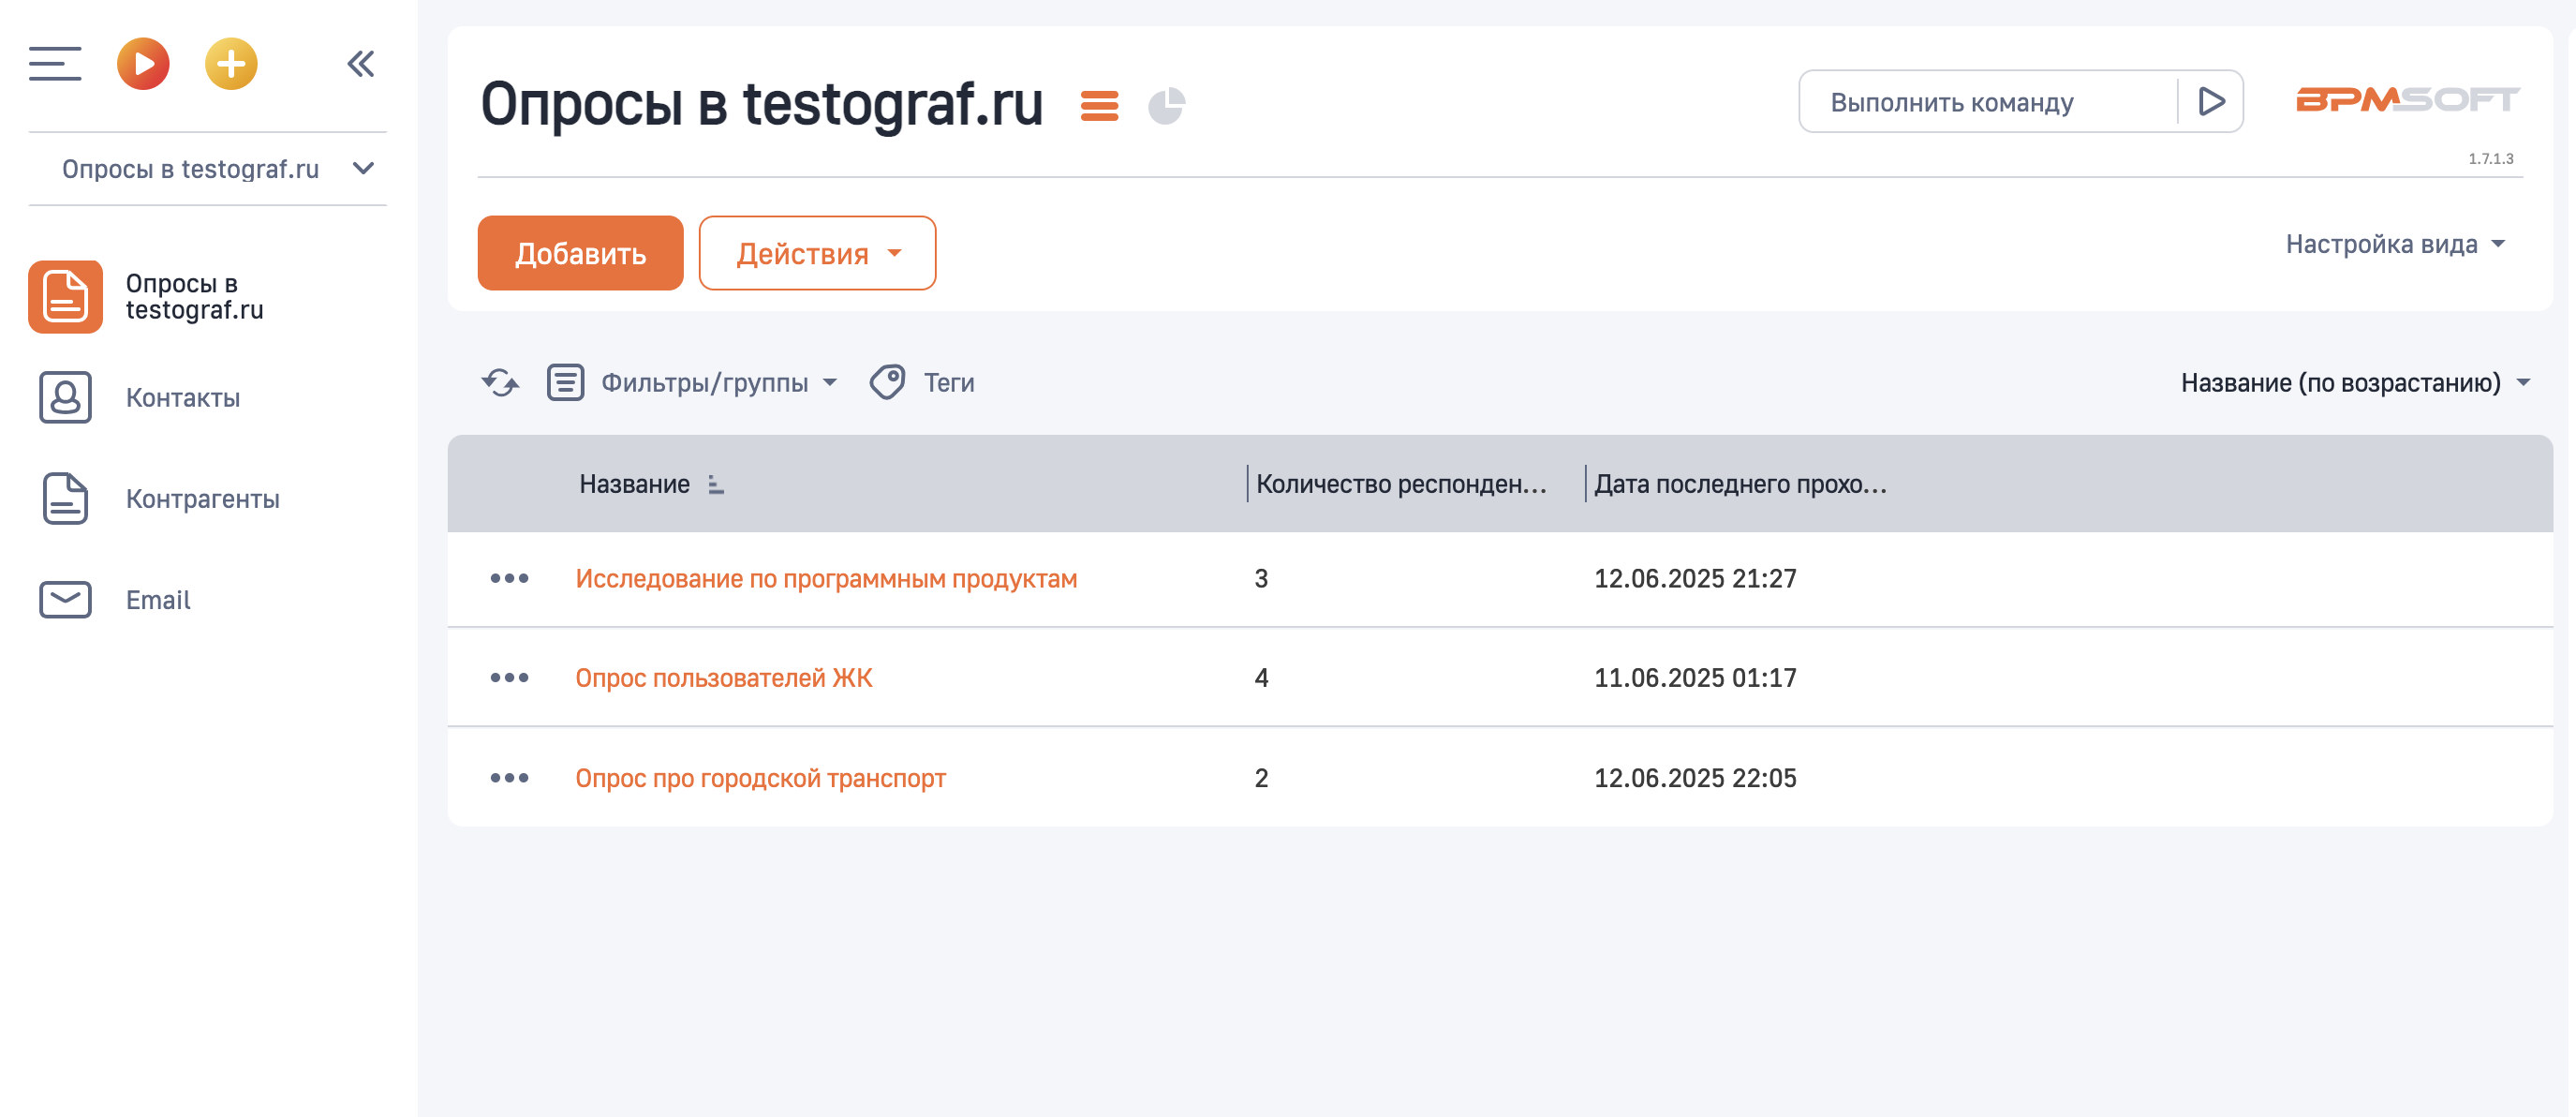Viewport: 2576px width, 1117px height.
Task: Open the Контрагенты section icon
Action: (65, 499)
